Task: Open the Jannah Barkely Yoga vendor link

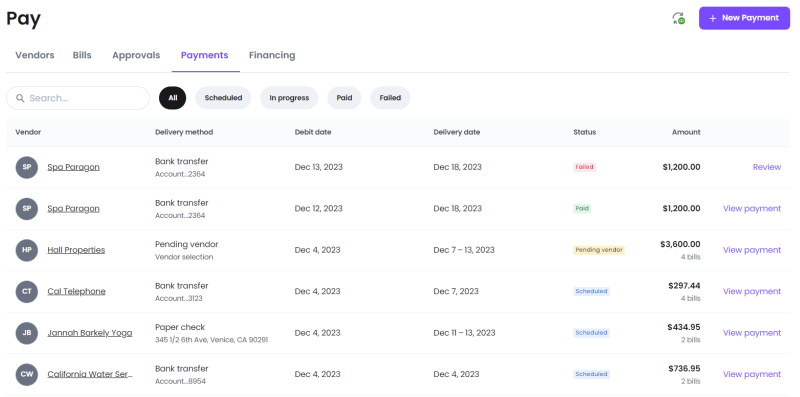Action: click(90, 333)
